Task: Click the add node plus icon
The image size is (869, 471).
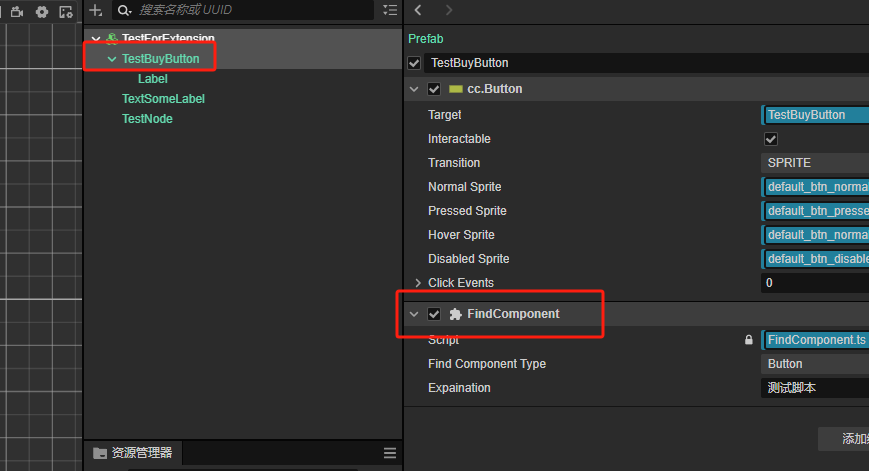Action: (x=95, y=10)
